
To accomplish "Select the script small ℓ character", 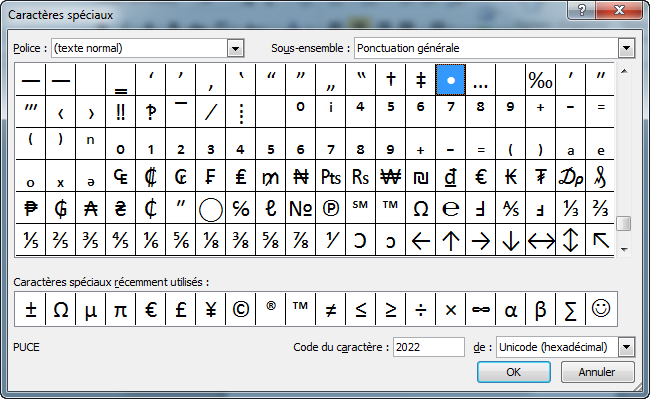I will point(271,208).
